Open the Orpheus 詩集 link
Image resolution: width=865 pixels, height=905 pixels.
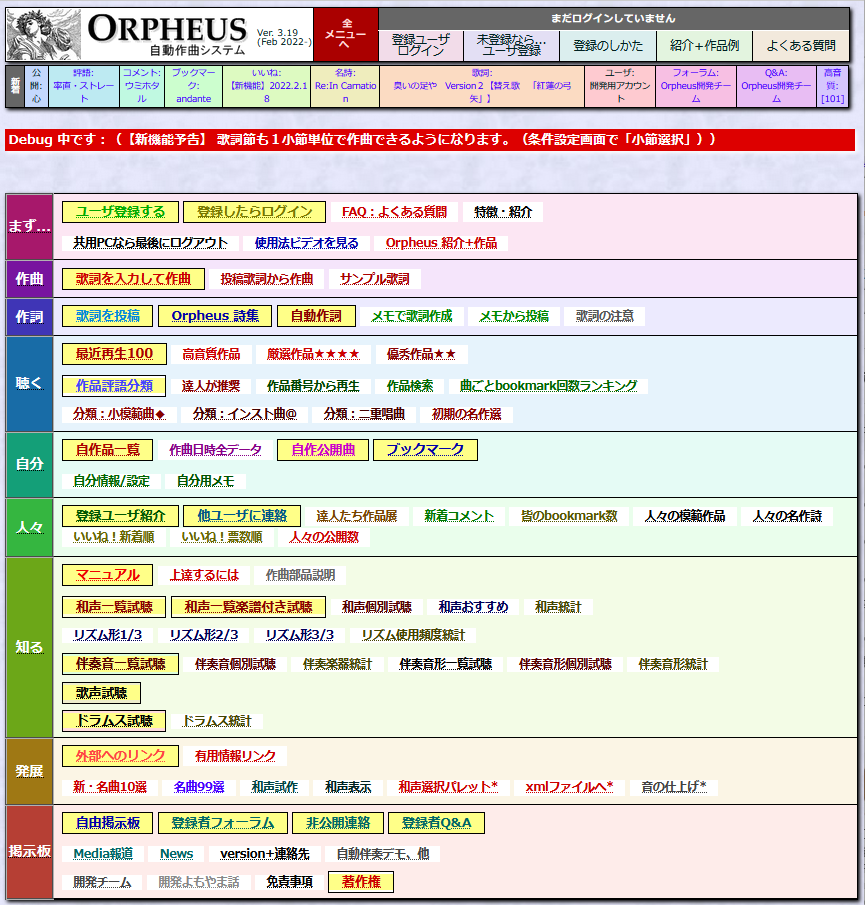click(215, 316)
